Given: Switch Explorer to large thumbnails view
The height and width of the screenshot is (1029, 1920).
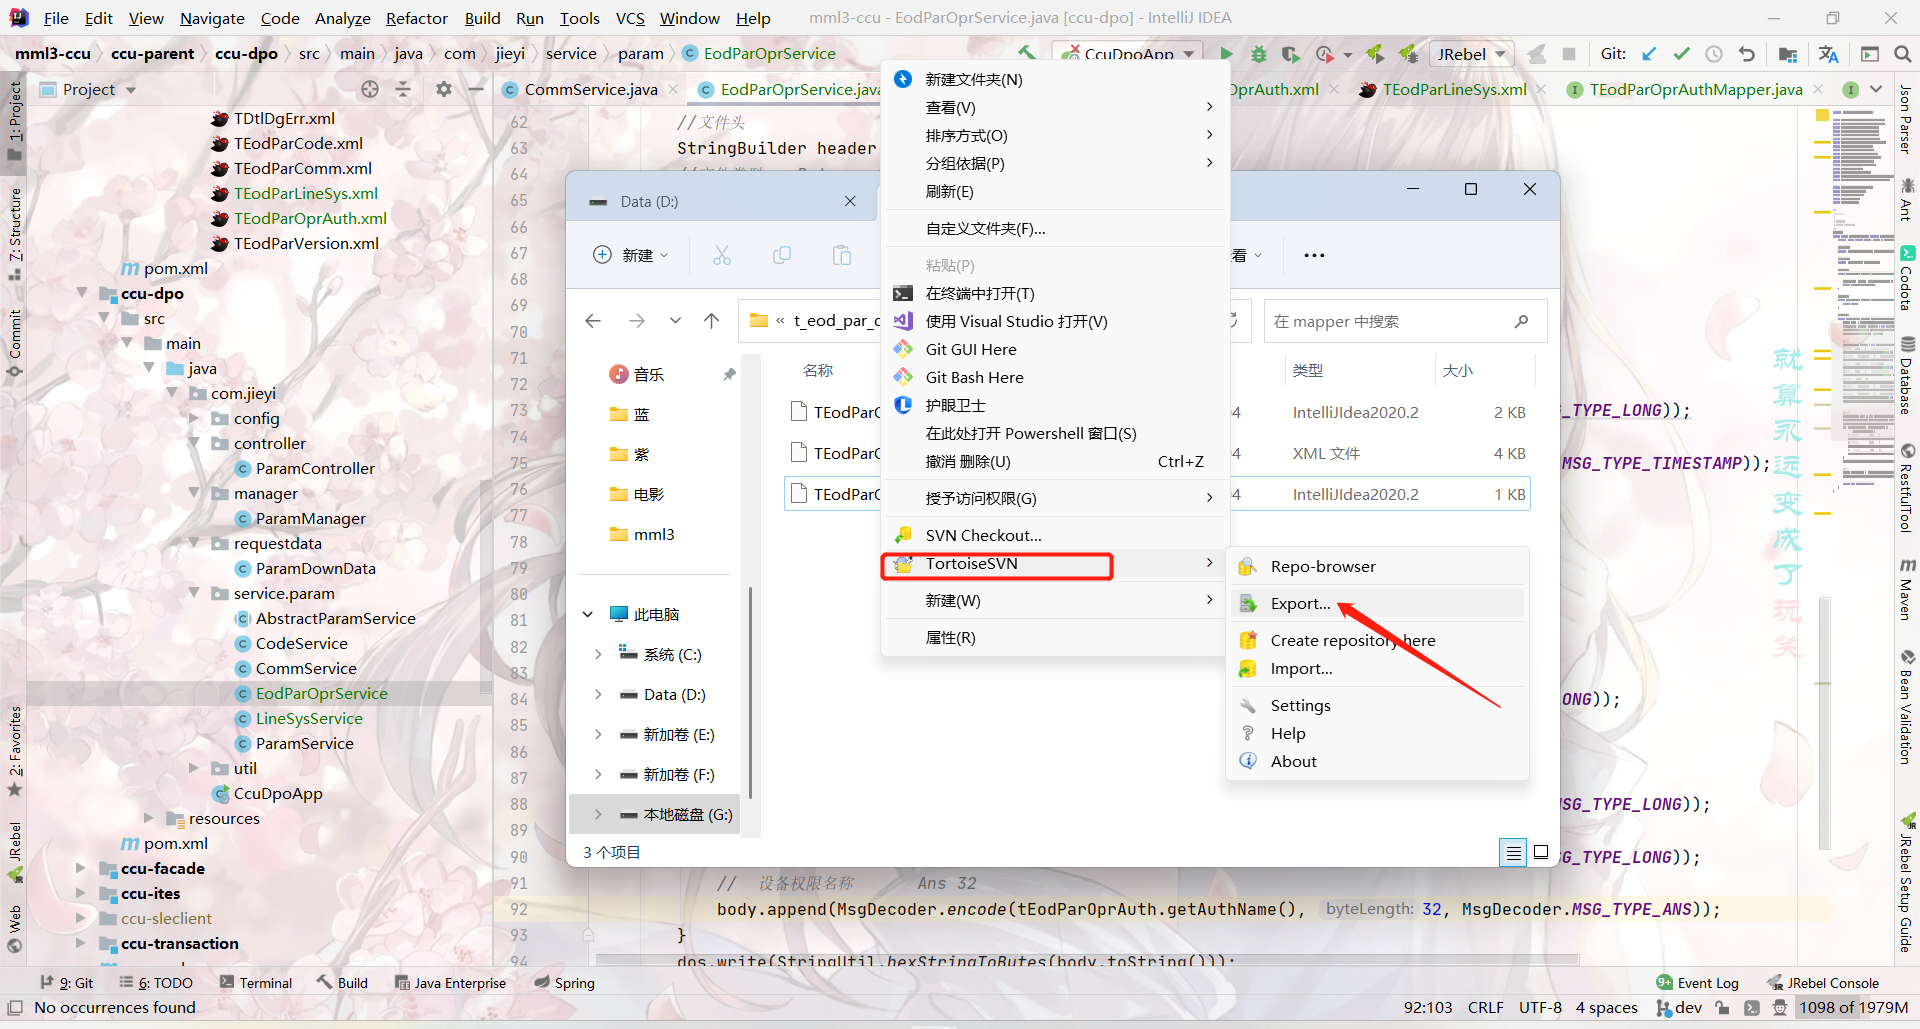Looking at the screenshot, I should [1541, 853].
